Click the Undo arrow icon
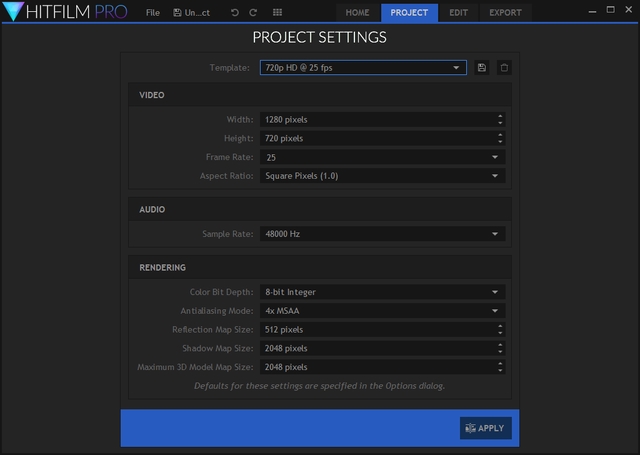 [235, 13]
